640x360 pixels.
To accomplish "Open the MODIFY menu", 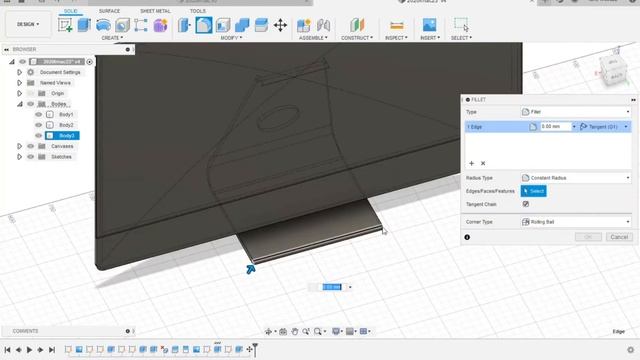I will [x=231, y=38].
